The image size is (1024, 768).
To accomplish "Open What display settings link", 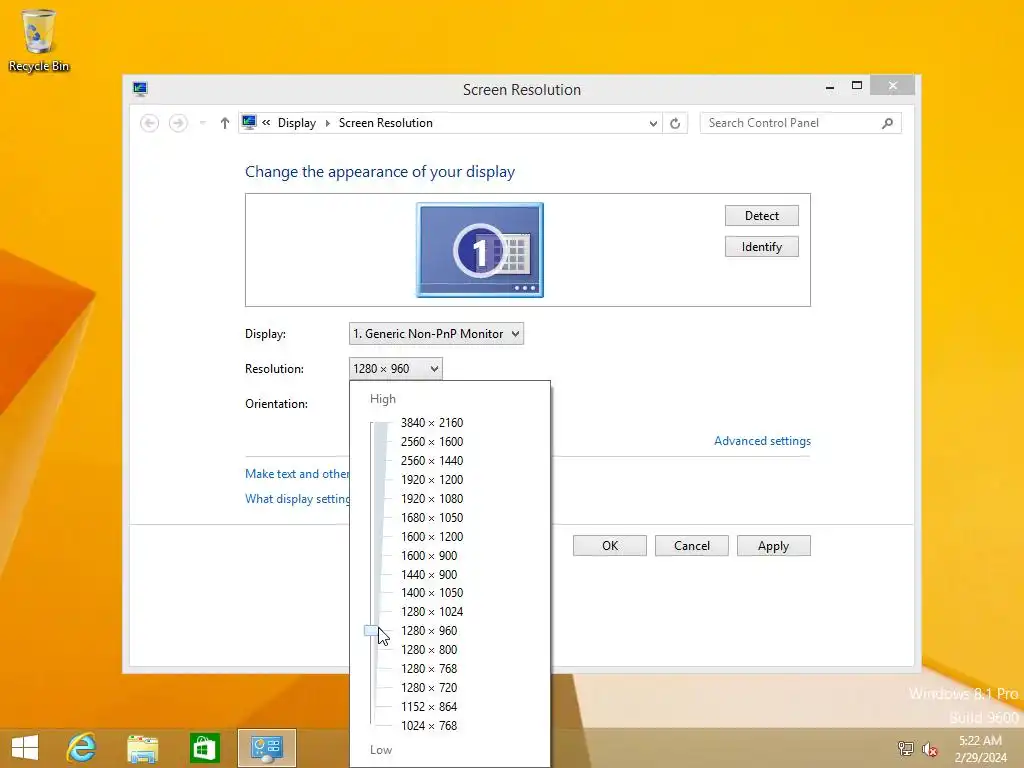I will 297,499.
